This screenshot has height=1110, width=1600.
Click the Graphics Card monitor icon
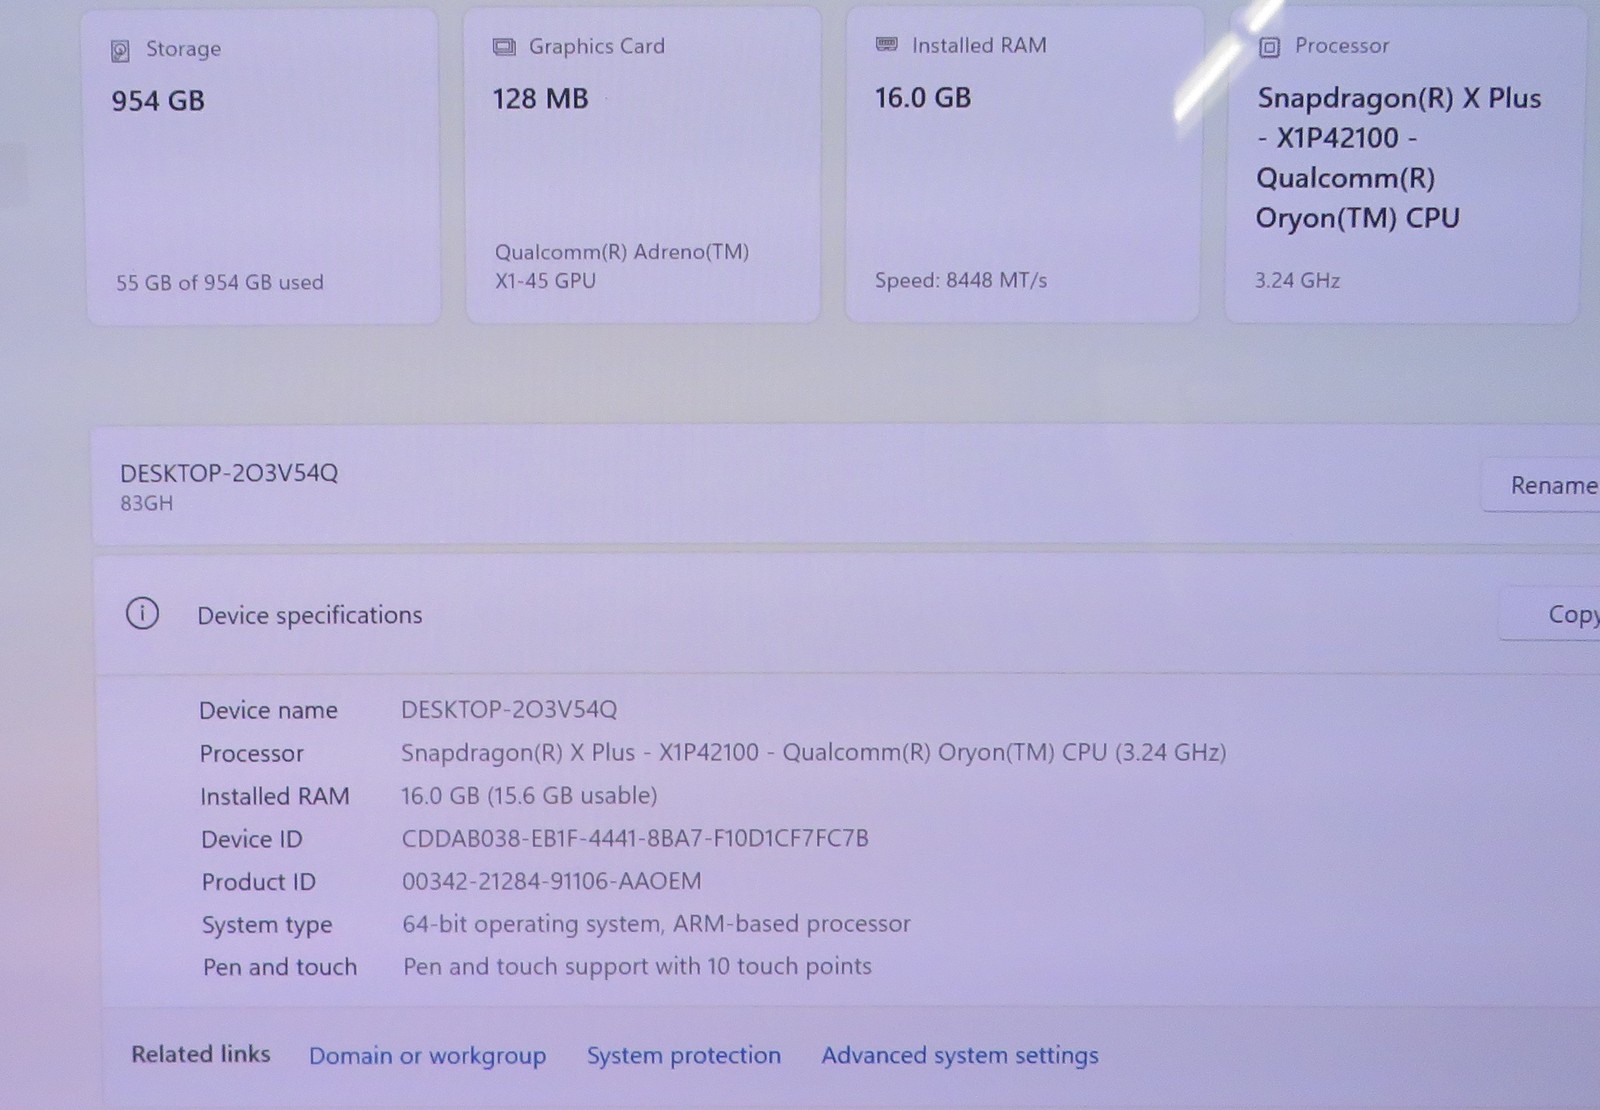click(504, 47)
